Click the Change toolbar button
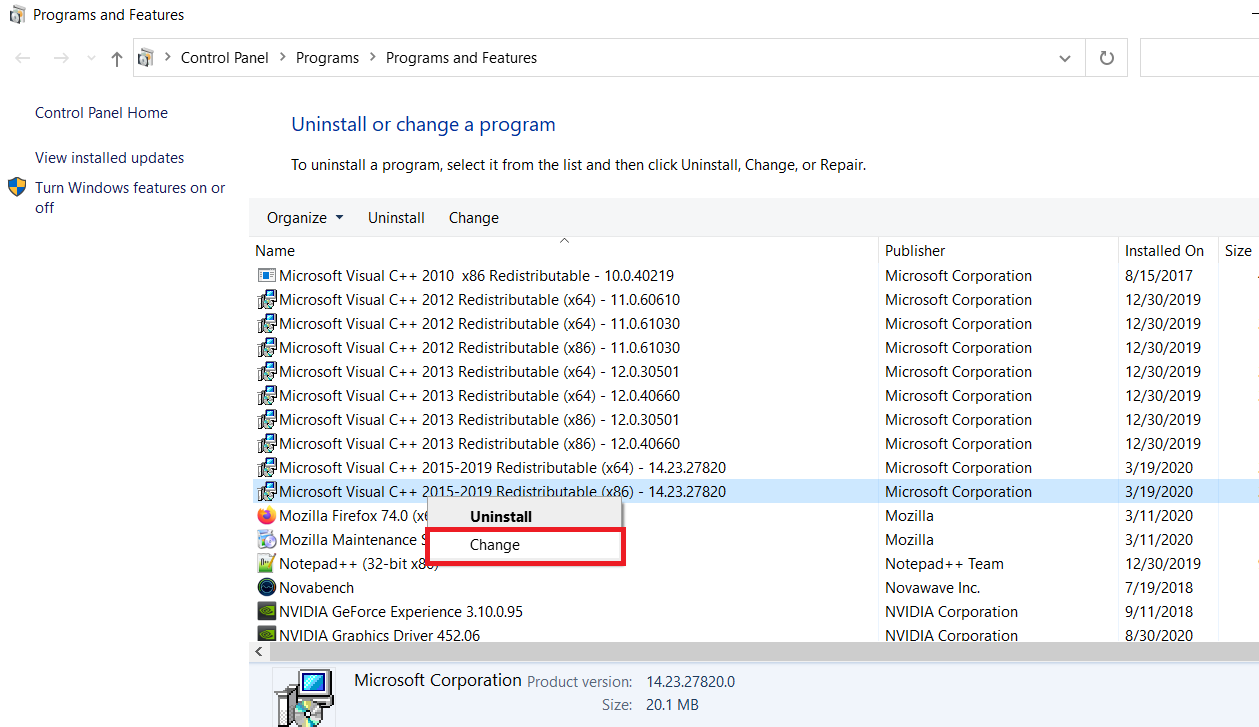The height and width of the screenshot is (727, 1259). coord(474,218)
